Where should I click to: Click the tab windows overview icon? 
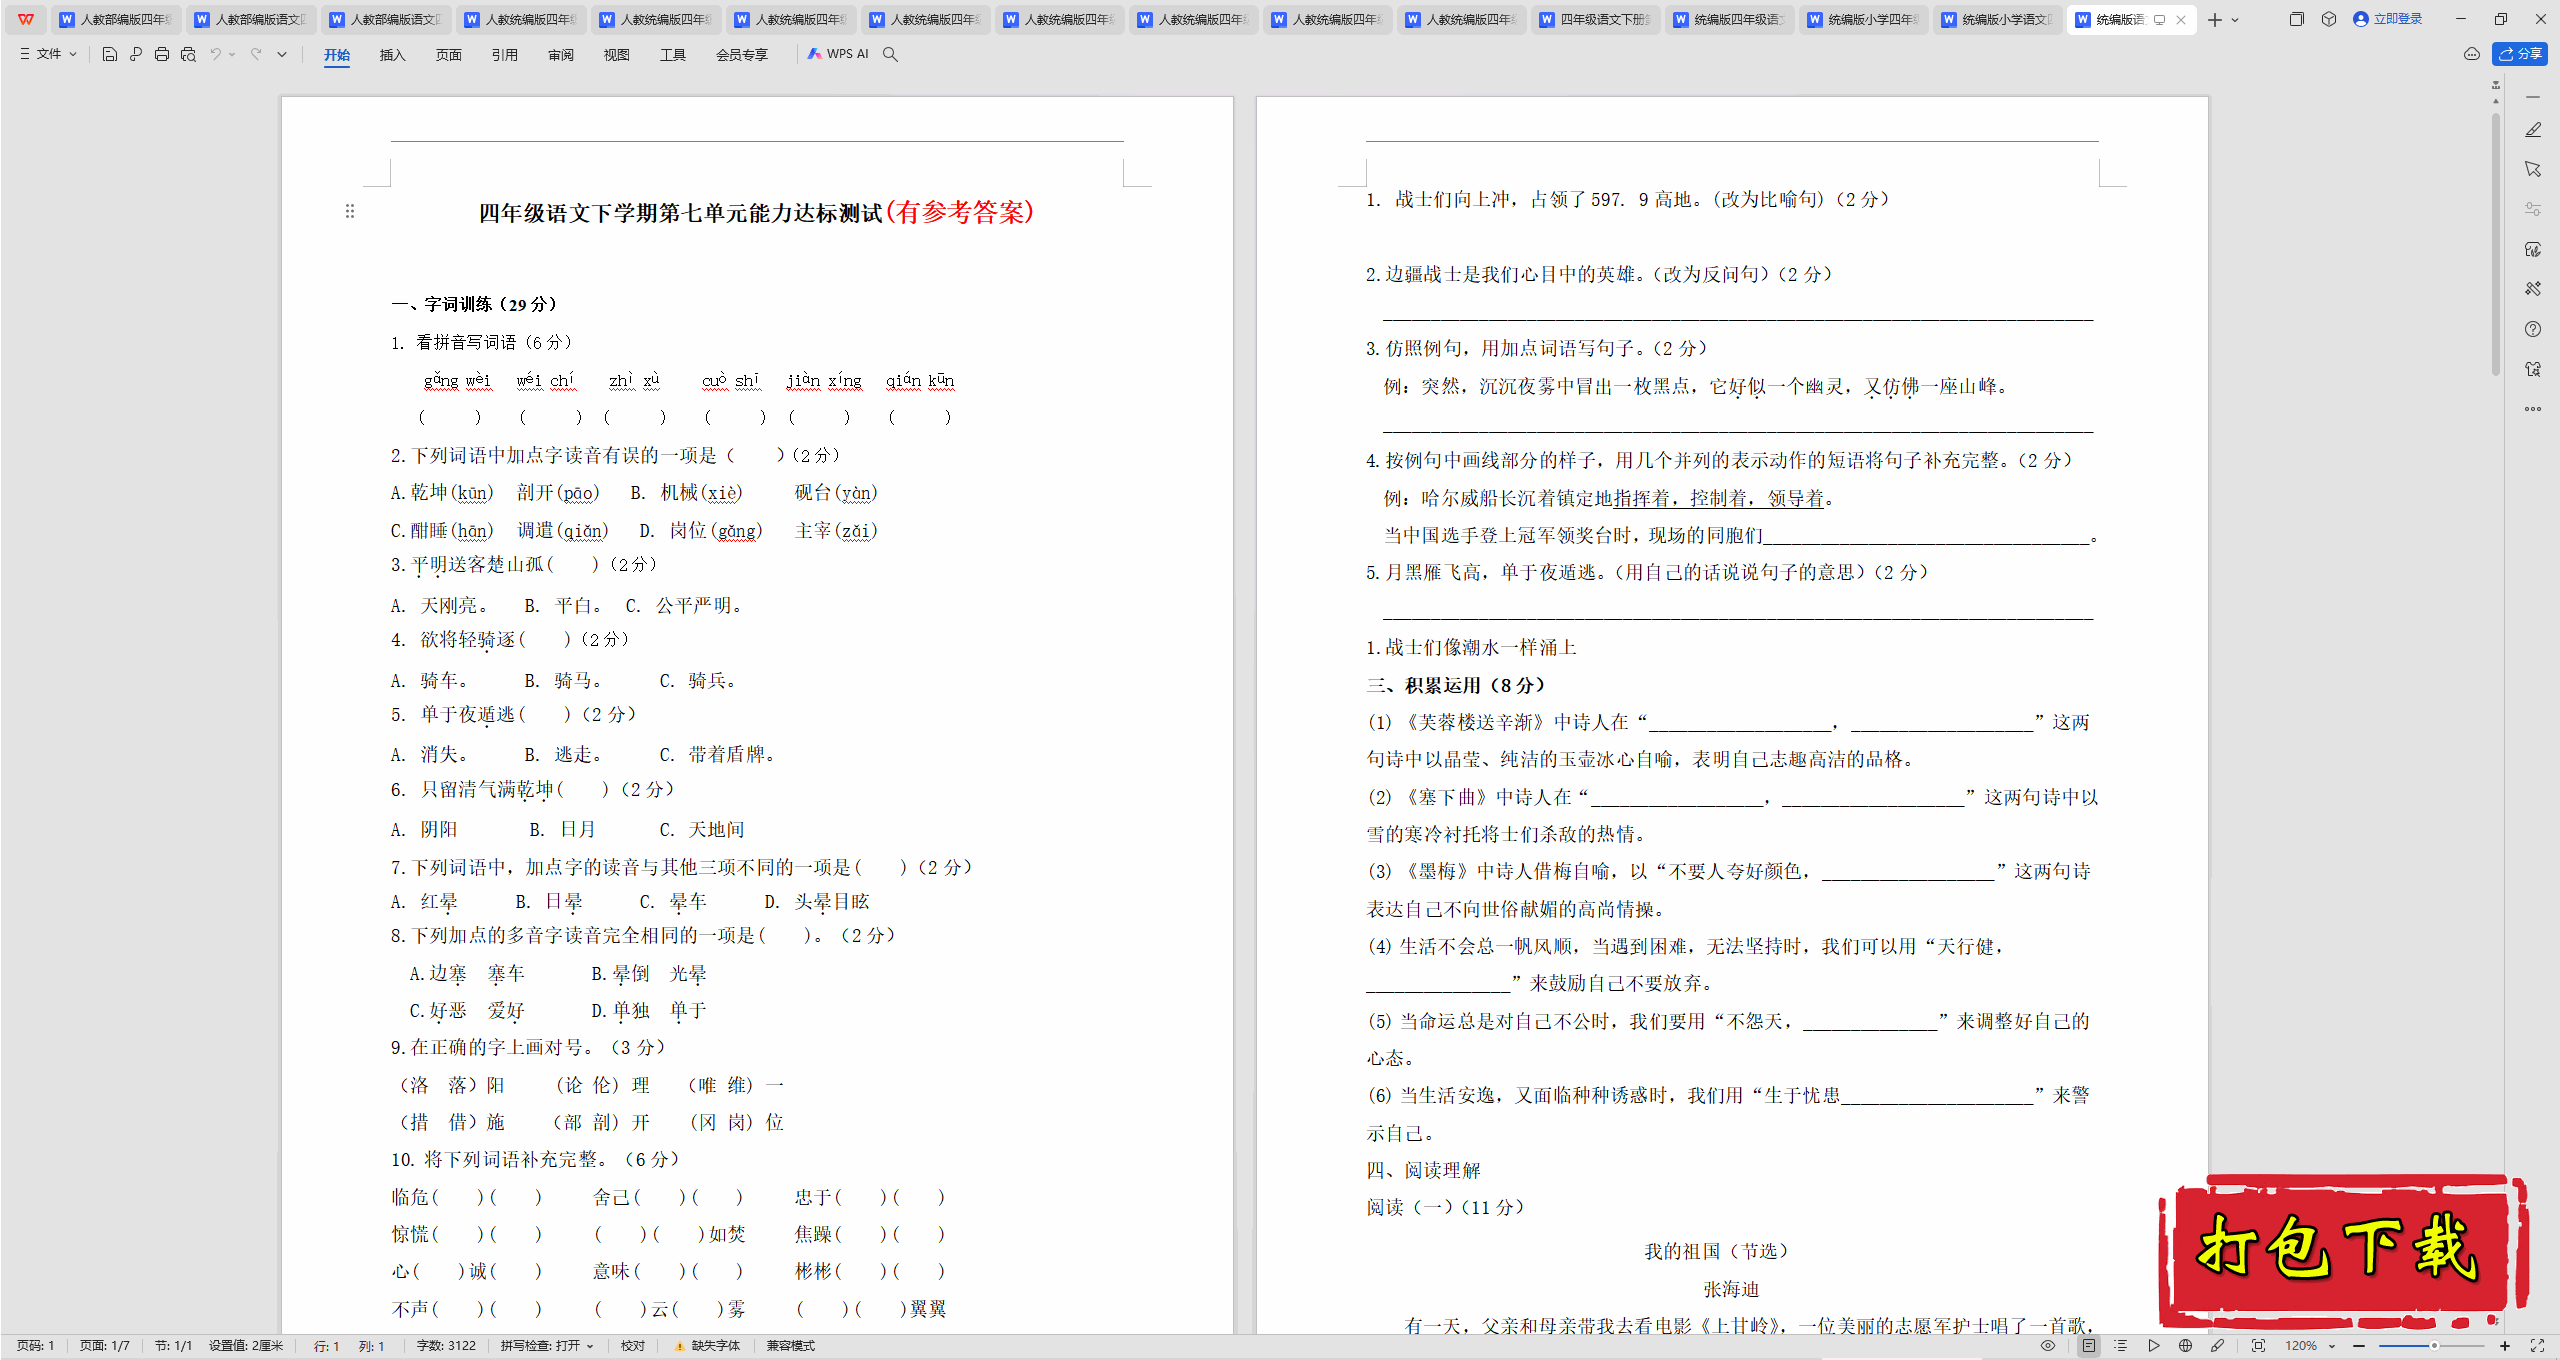point(2297,19)
